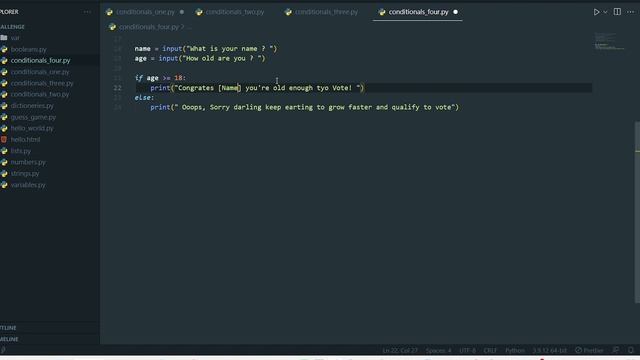
Task: Run the Python file with play button
Action: point(596,12)
